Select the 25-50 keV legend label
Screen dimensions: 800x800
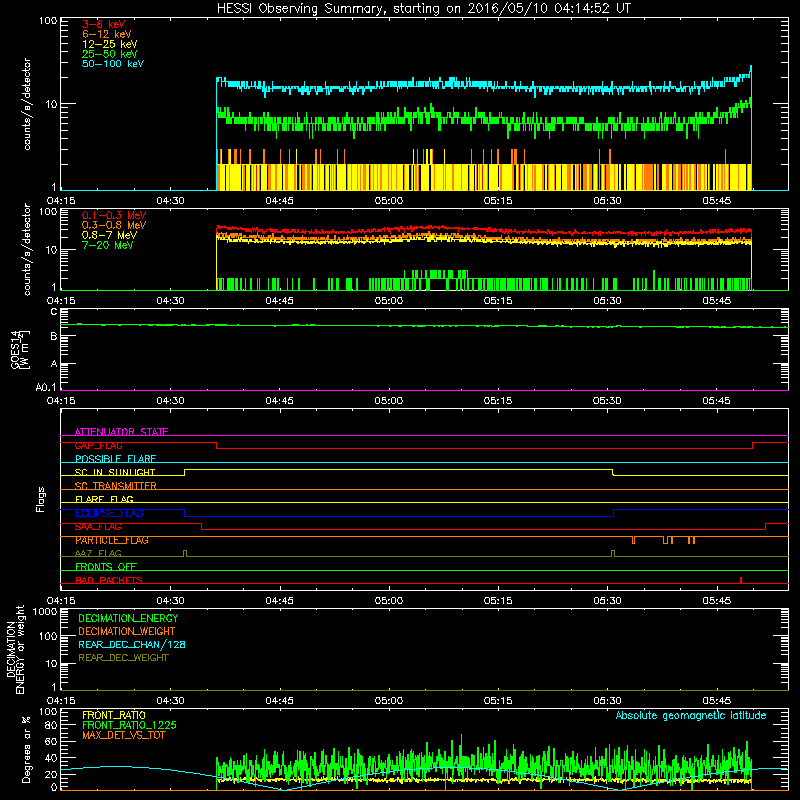110,54
